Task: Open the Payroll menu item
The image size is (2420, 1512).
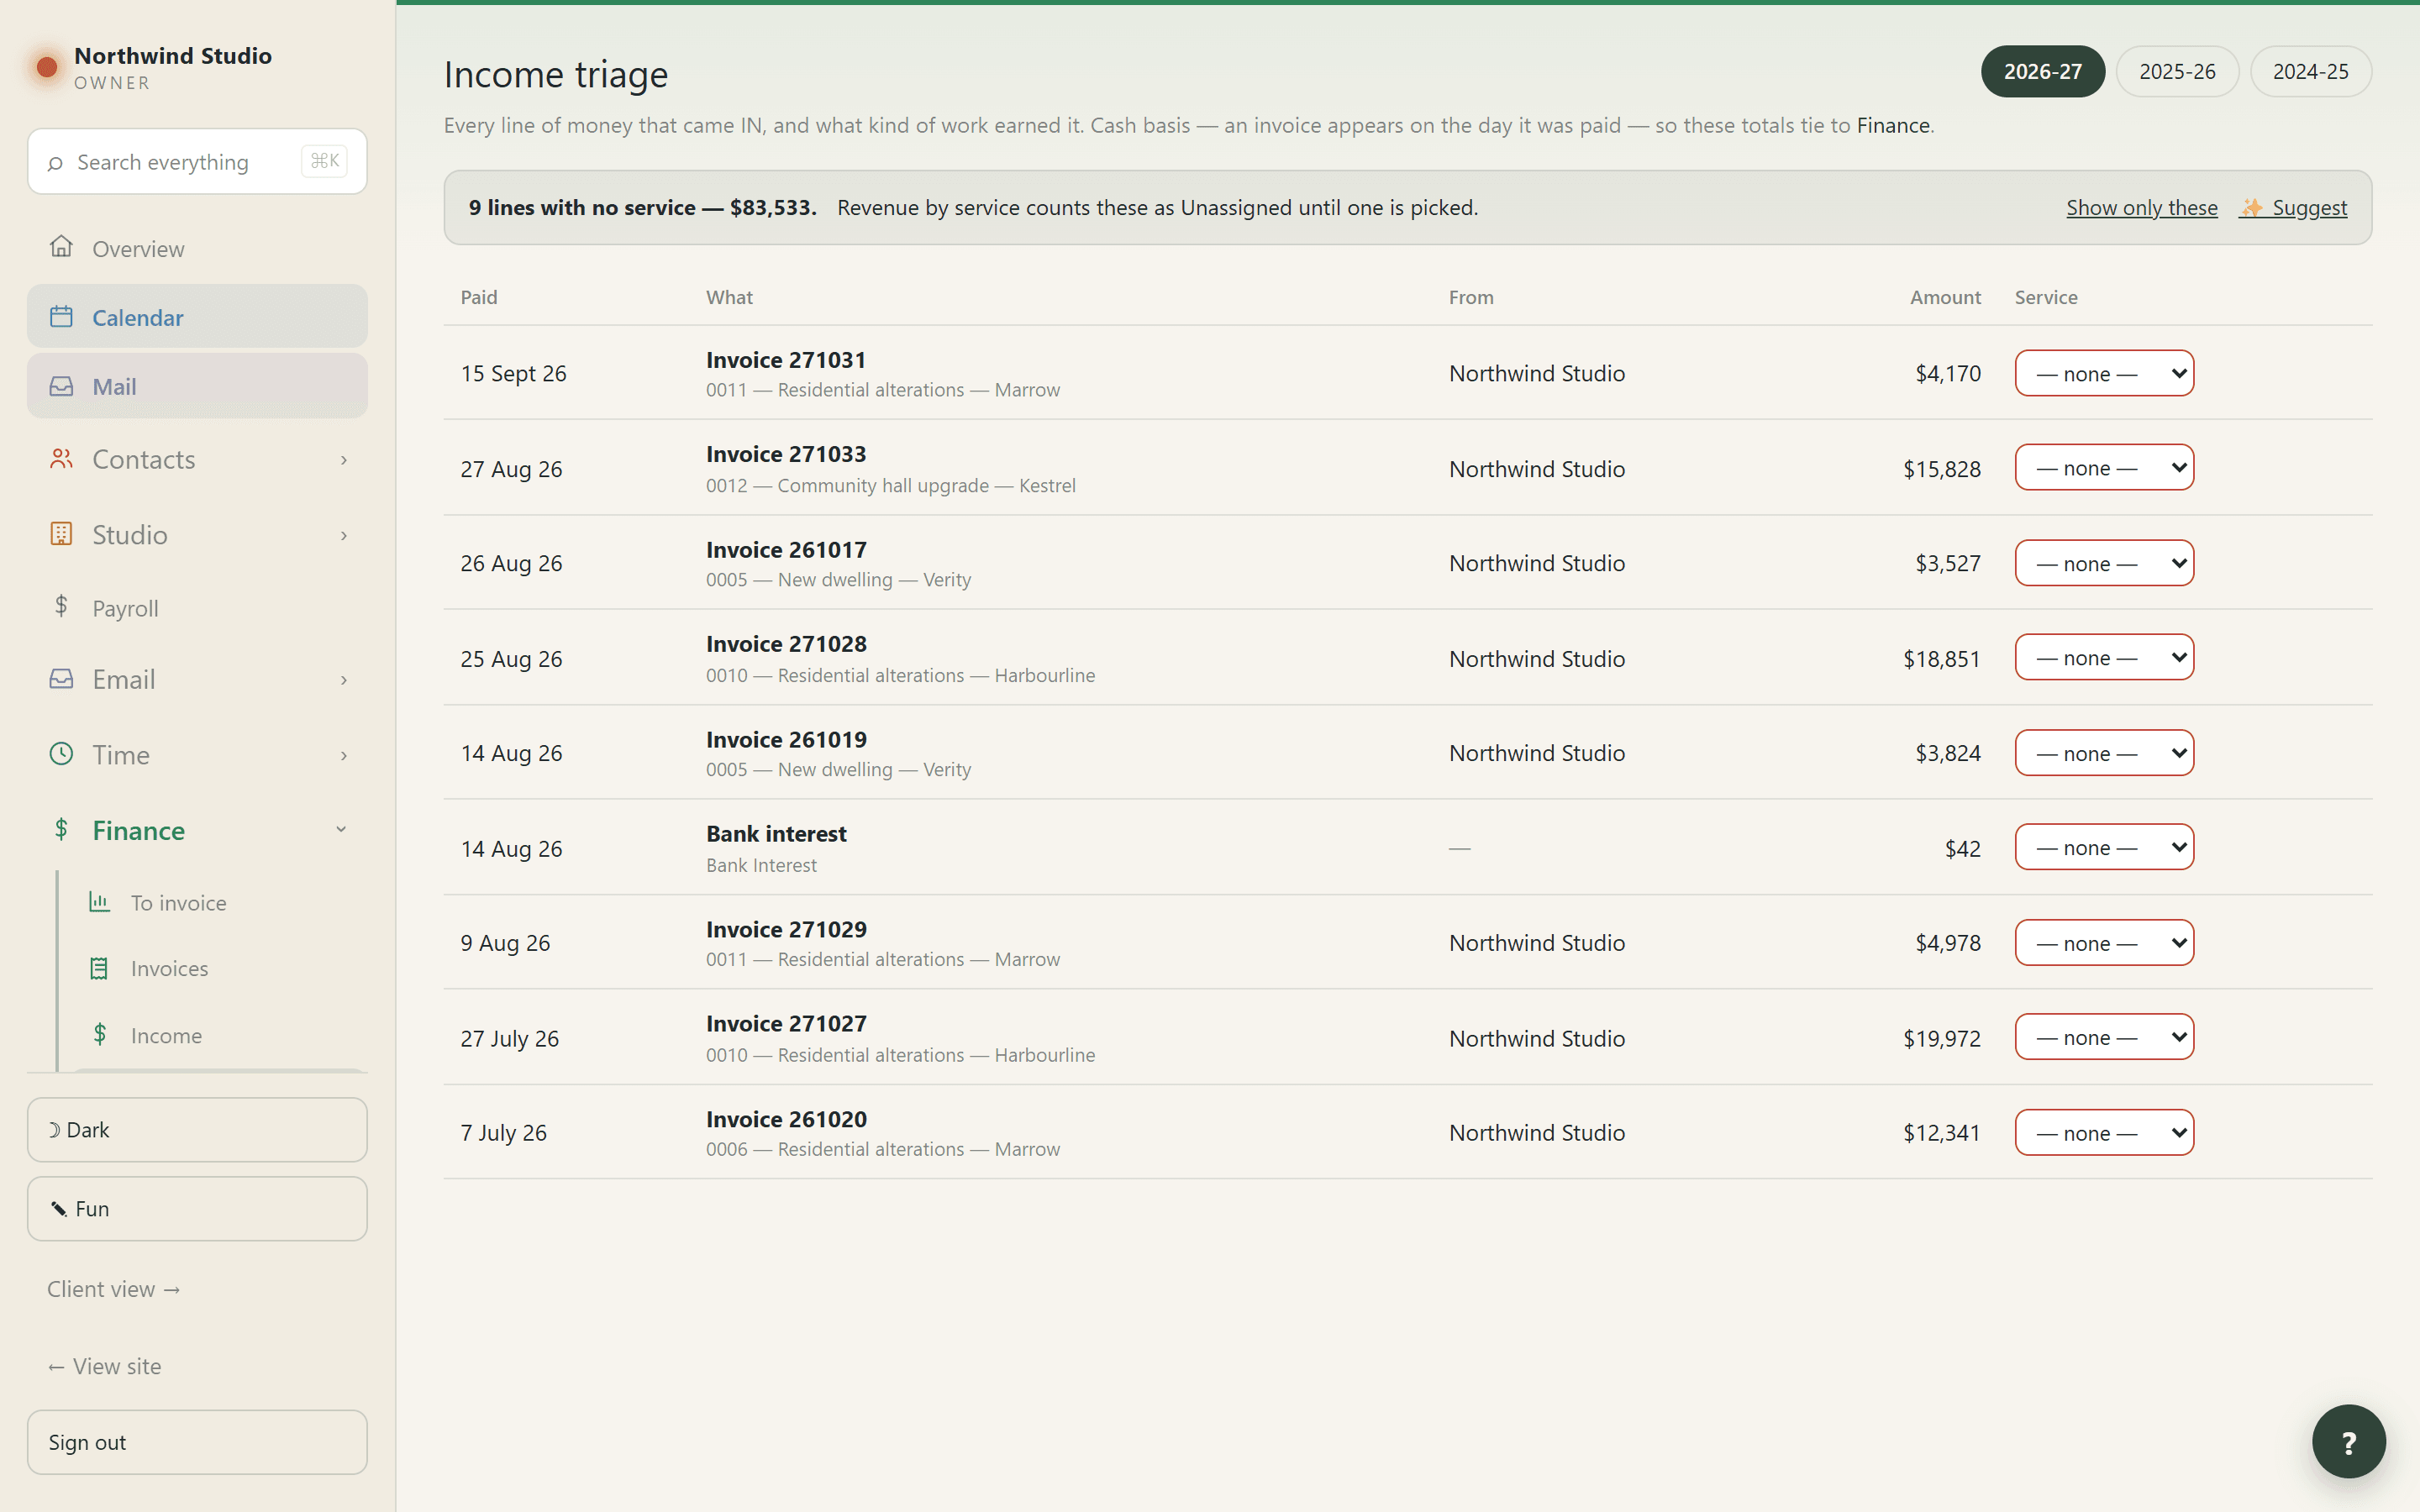Action: point(197,607)
